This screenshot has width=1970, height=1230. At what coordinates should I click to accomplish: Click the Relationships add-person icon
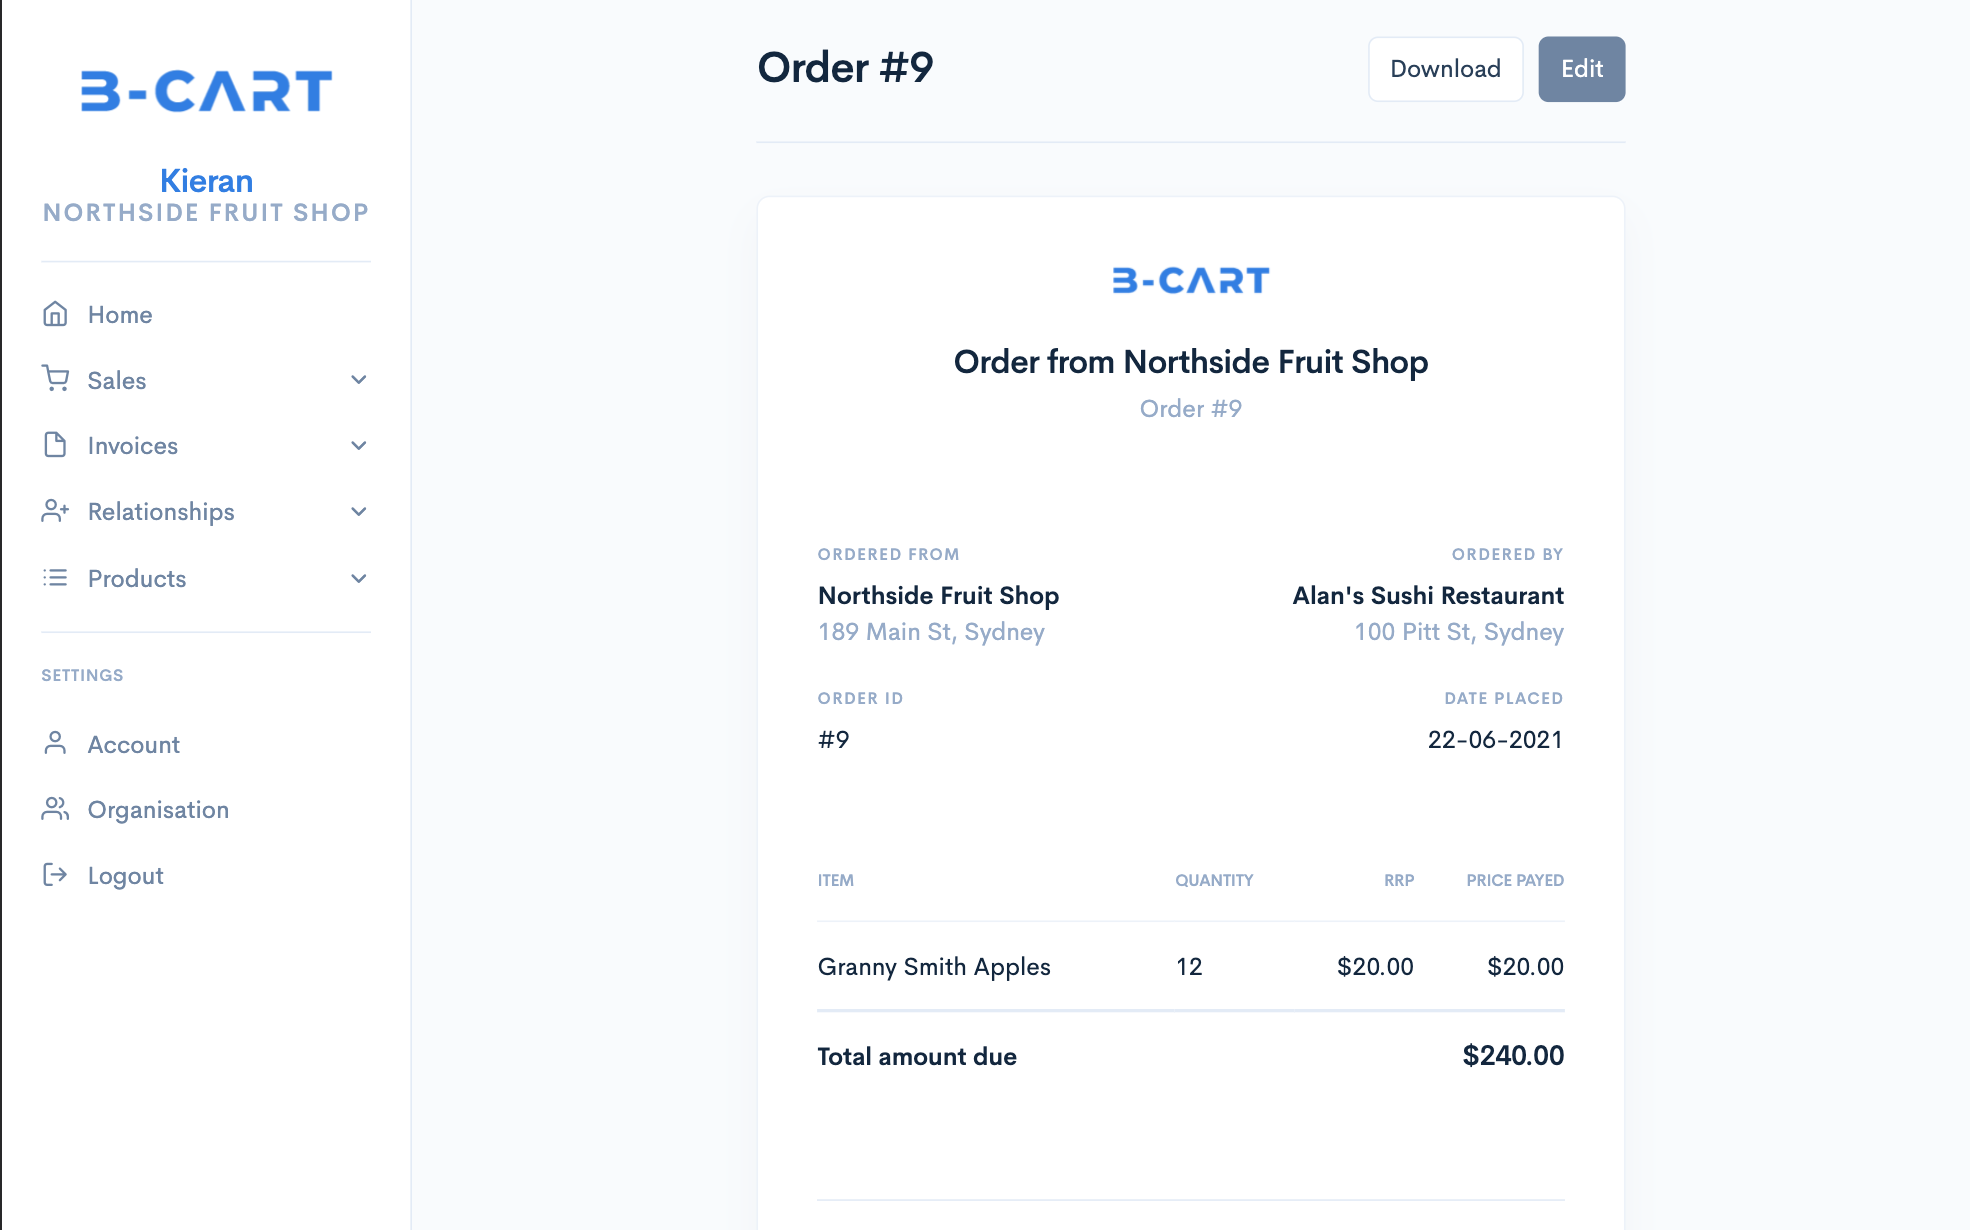click(55, 511)
